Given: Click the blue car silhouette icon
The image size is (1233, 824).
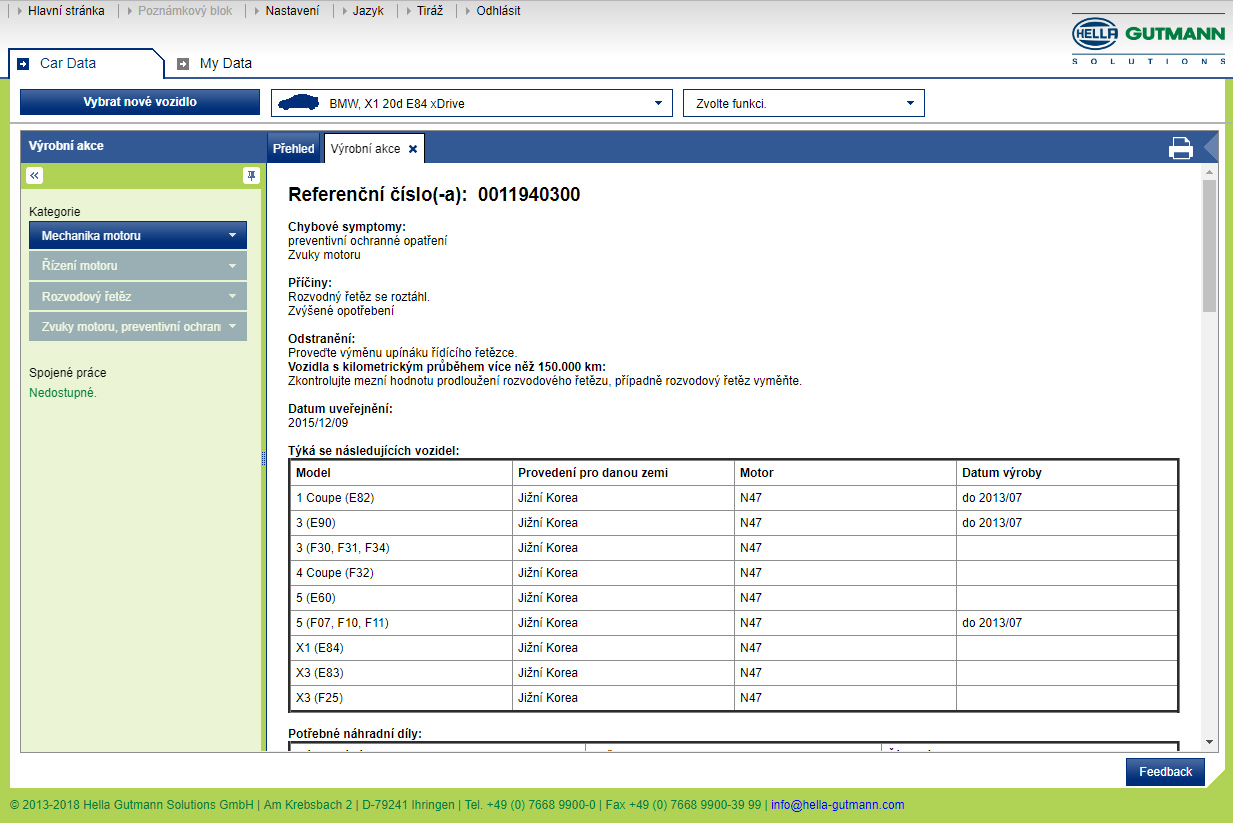Looking at the screenshot, I should pyautogui.click(x=298, y=103).
